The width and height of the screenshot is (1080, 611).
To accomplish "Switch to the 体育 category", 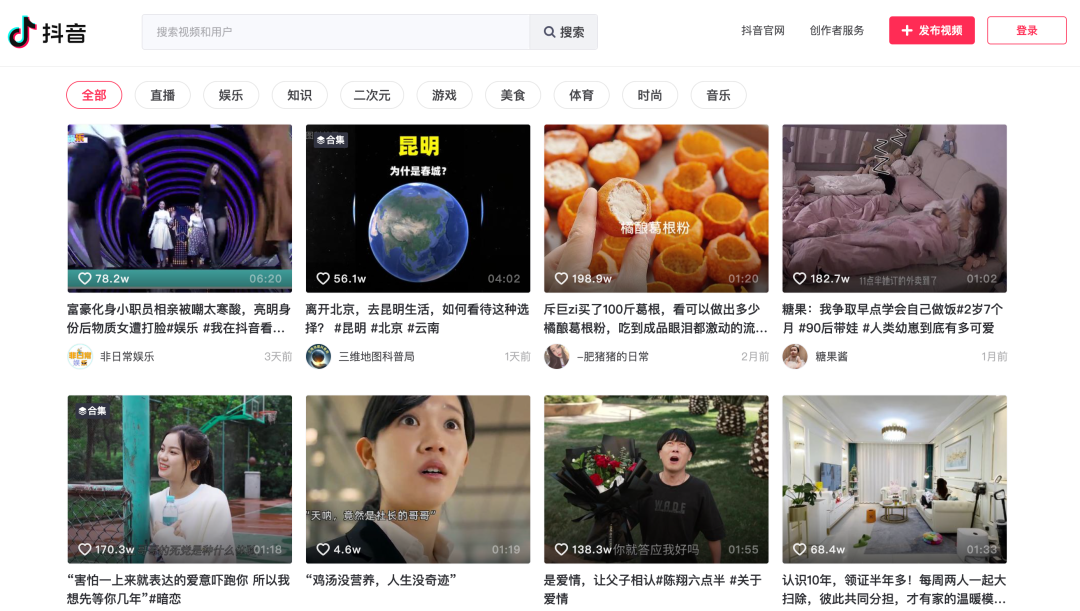I will click(581, 95).
